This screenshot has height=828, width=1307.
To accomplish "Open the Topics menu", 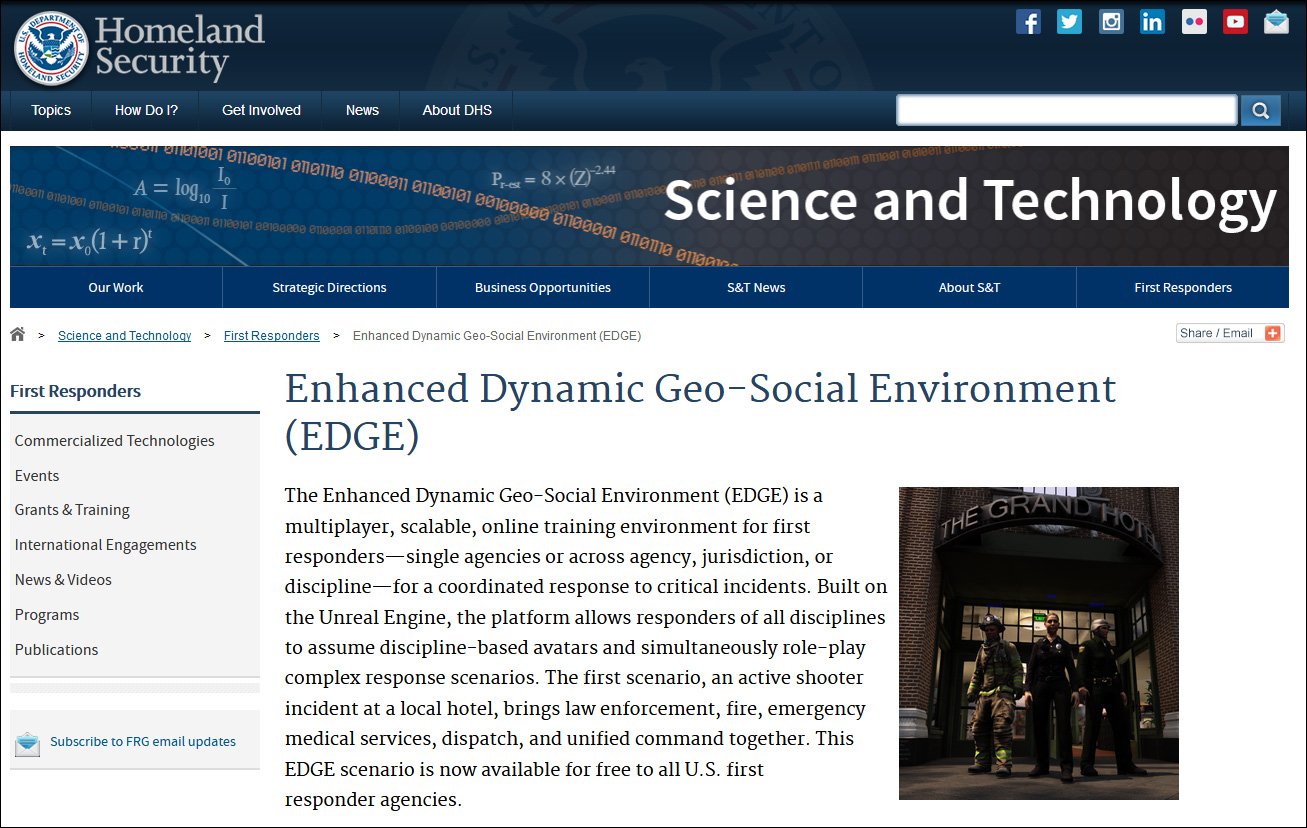I will (51, 110).
